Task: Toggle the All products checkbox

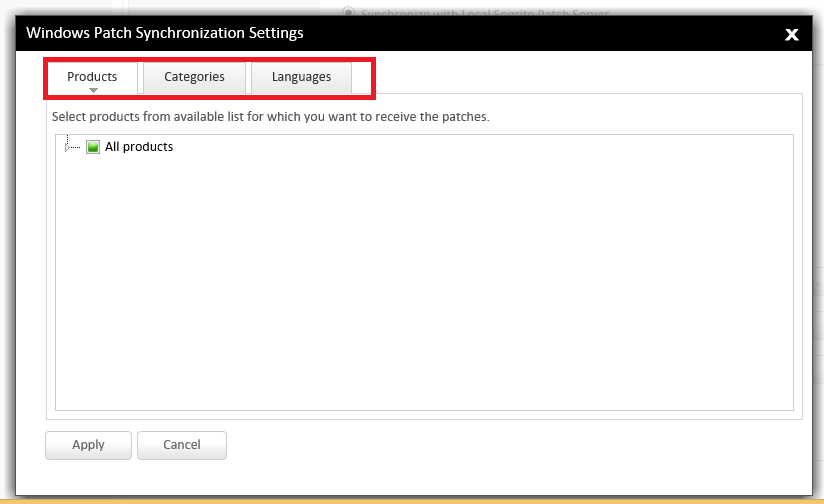Action: 93,147
